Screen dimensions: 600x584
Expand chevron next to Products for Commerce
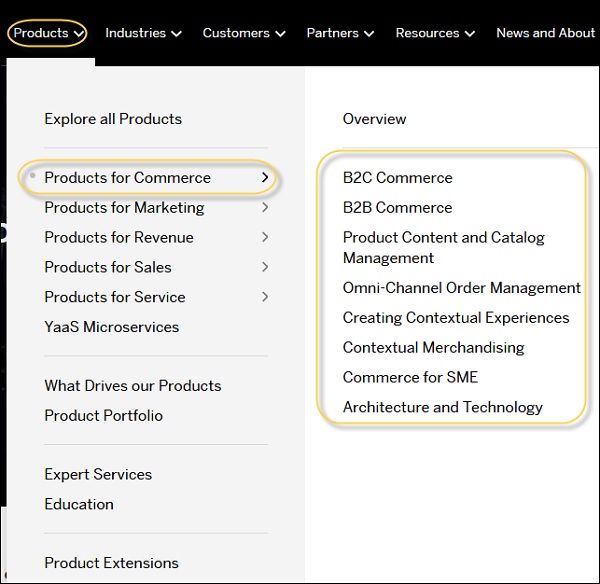pyautogui.click(x=265, y=178)
